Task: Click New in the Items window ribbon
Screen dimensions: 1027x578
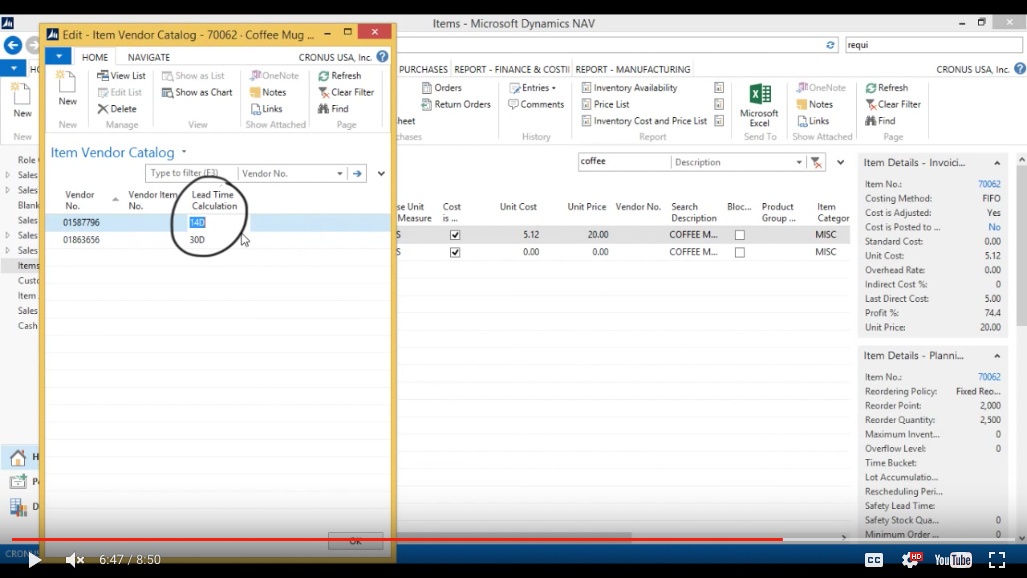Action: coord(22,100)
